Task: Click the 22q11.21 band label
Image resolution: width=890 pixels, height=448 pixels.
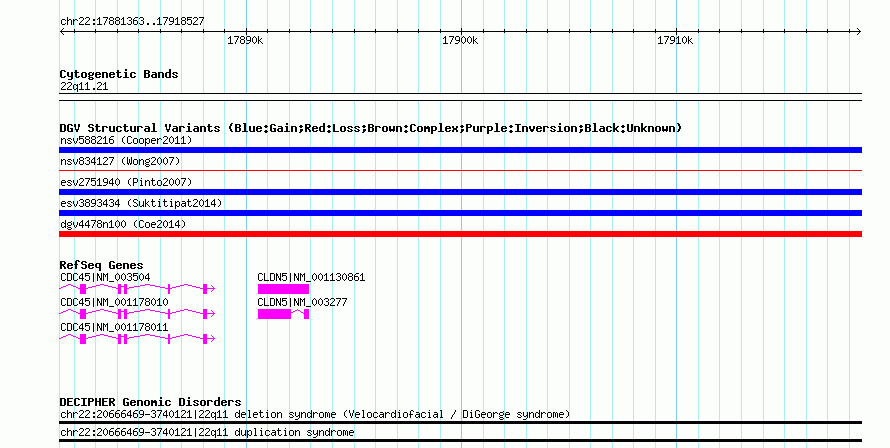Action: coord(84,86)
